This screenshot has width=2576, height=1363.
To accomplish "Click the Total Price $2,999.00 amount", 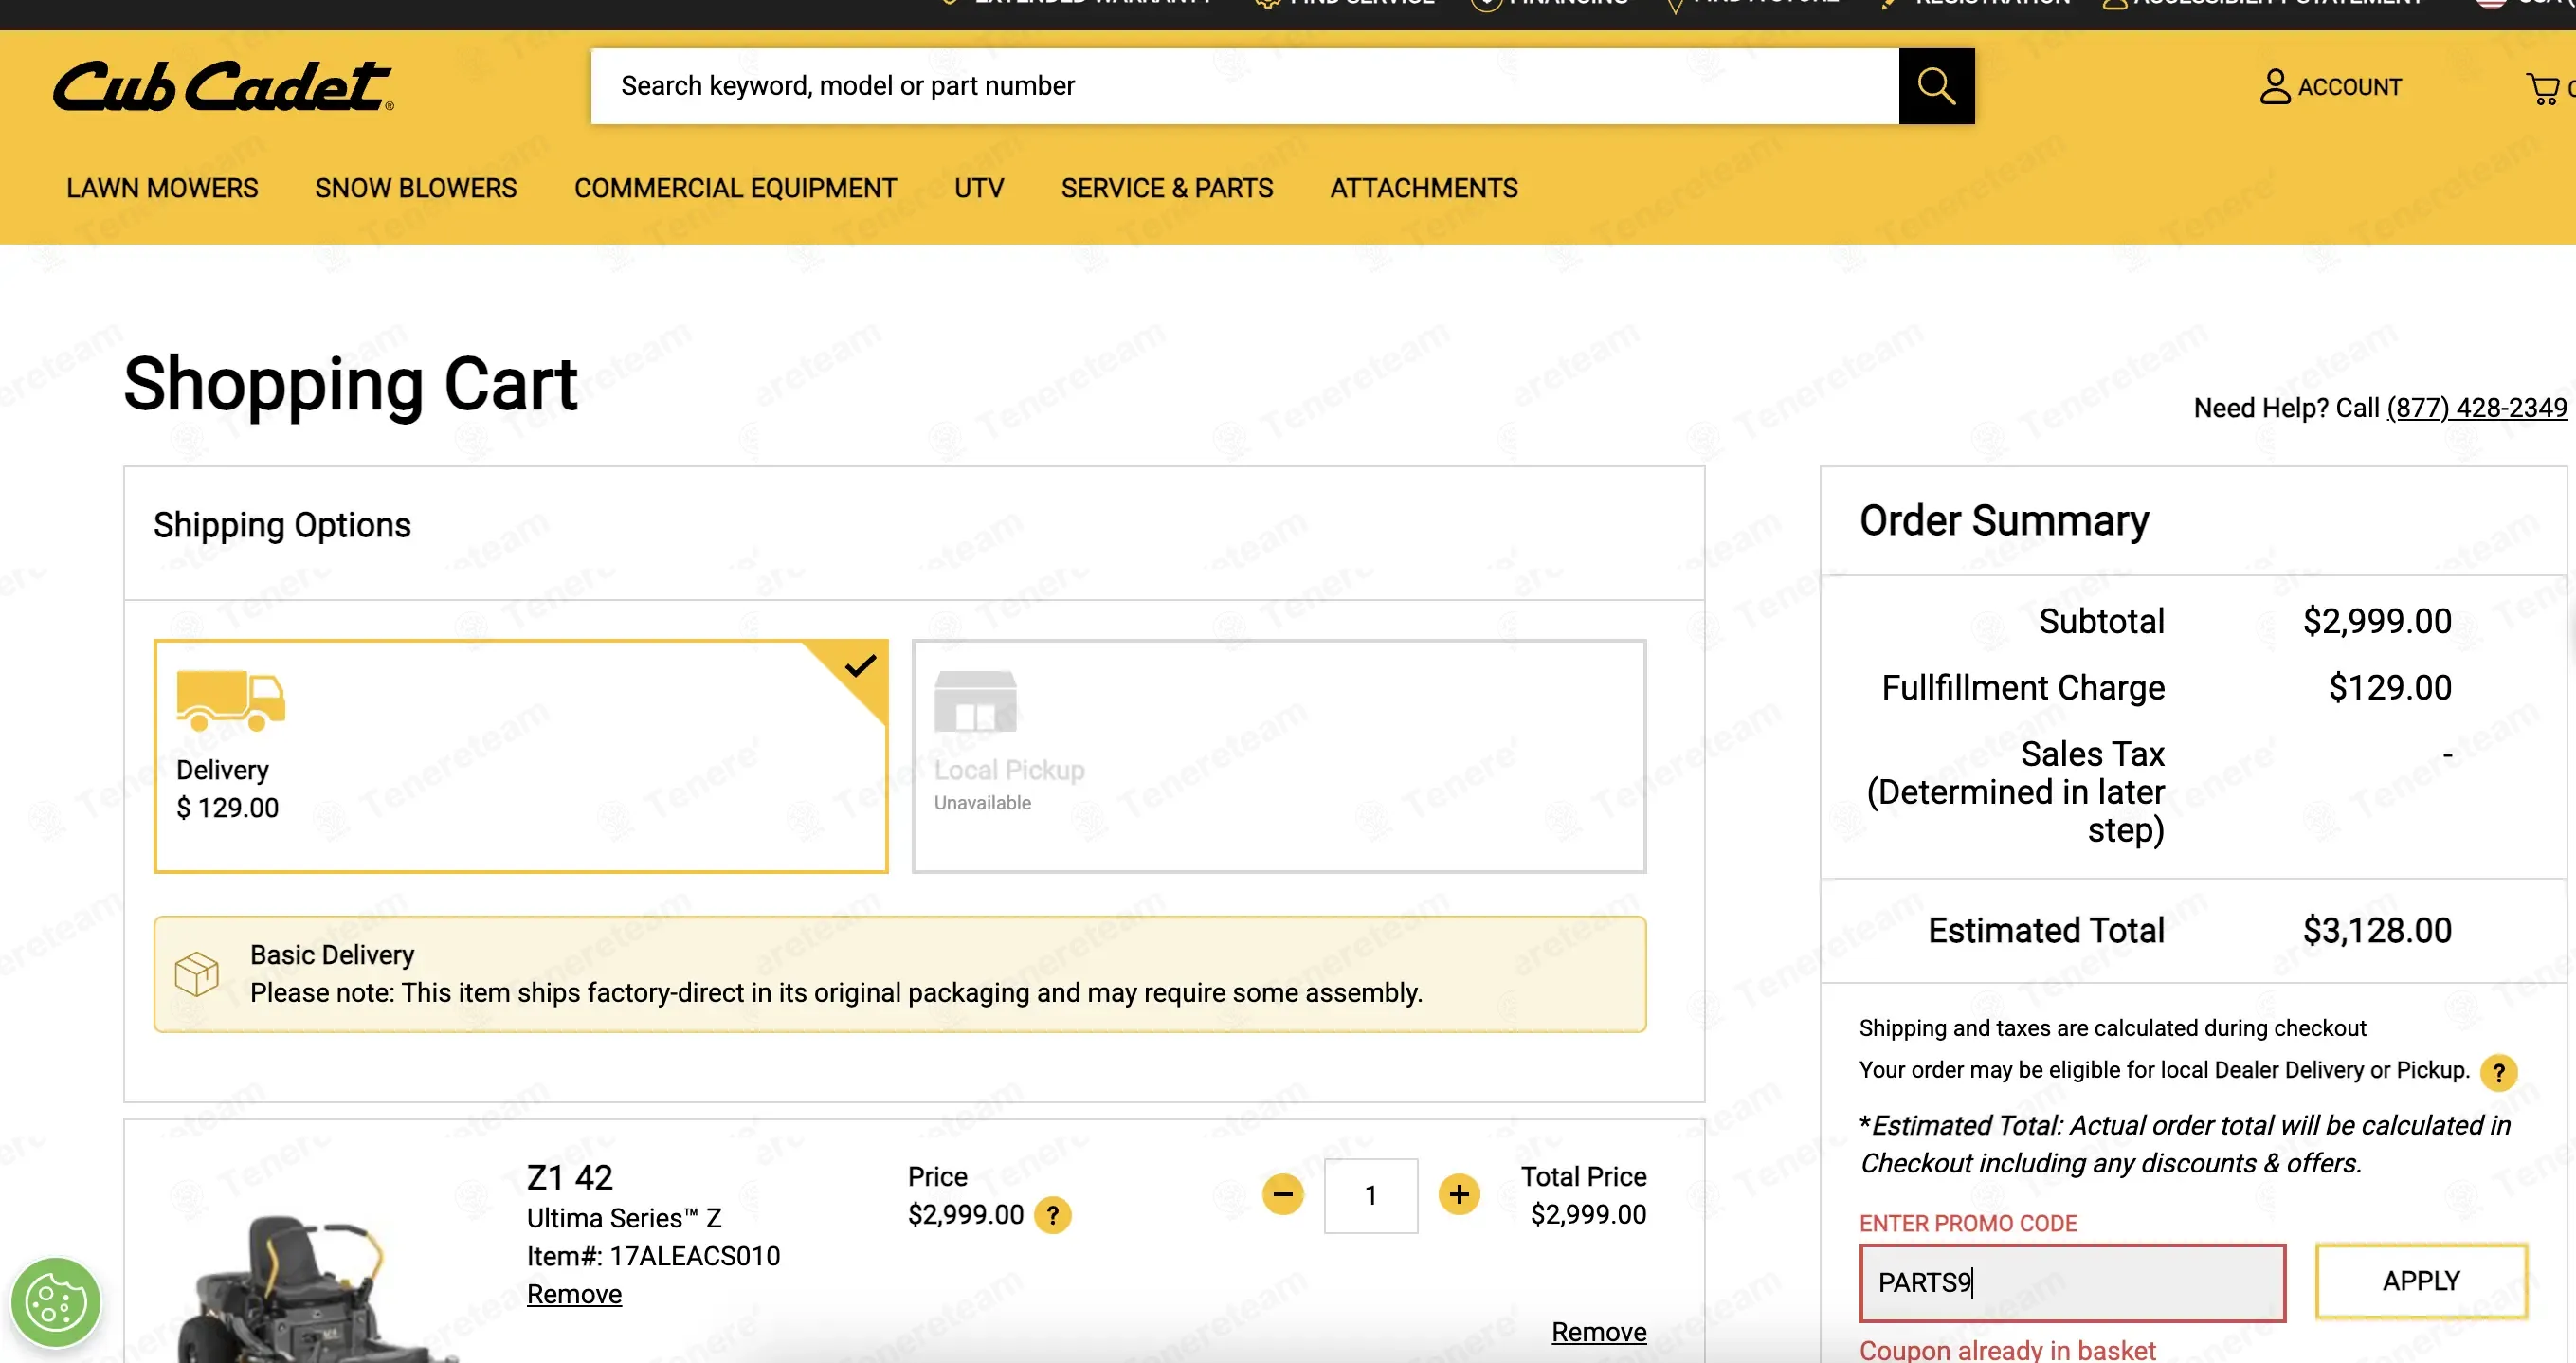I will click(x=1588, y=1214).
